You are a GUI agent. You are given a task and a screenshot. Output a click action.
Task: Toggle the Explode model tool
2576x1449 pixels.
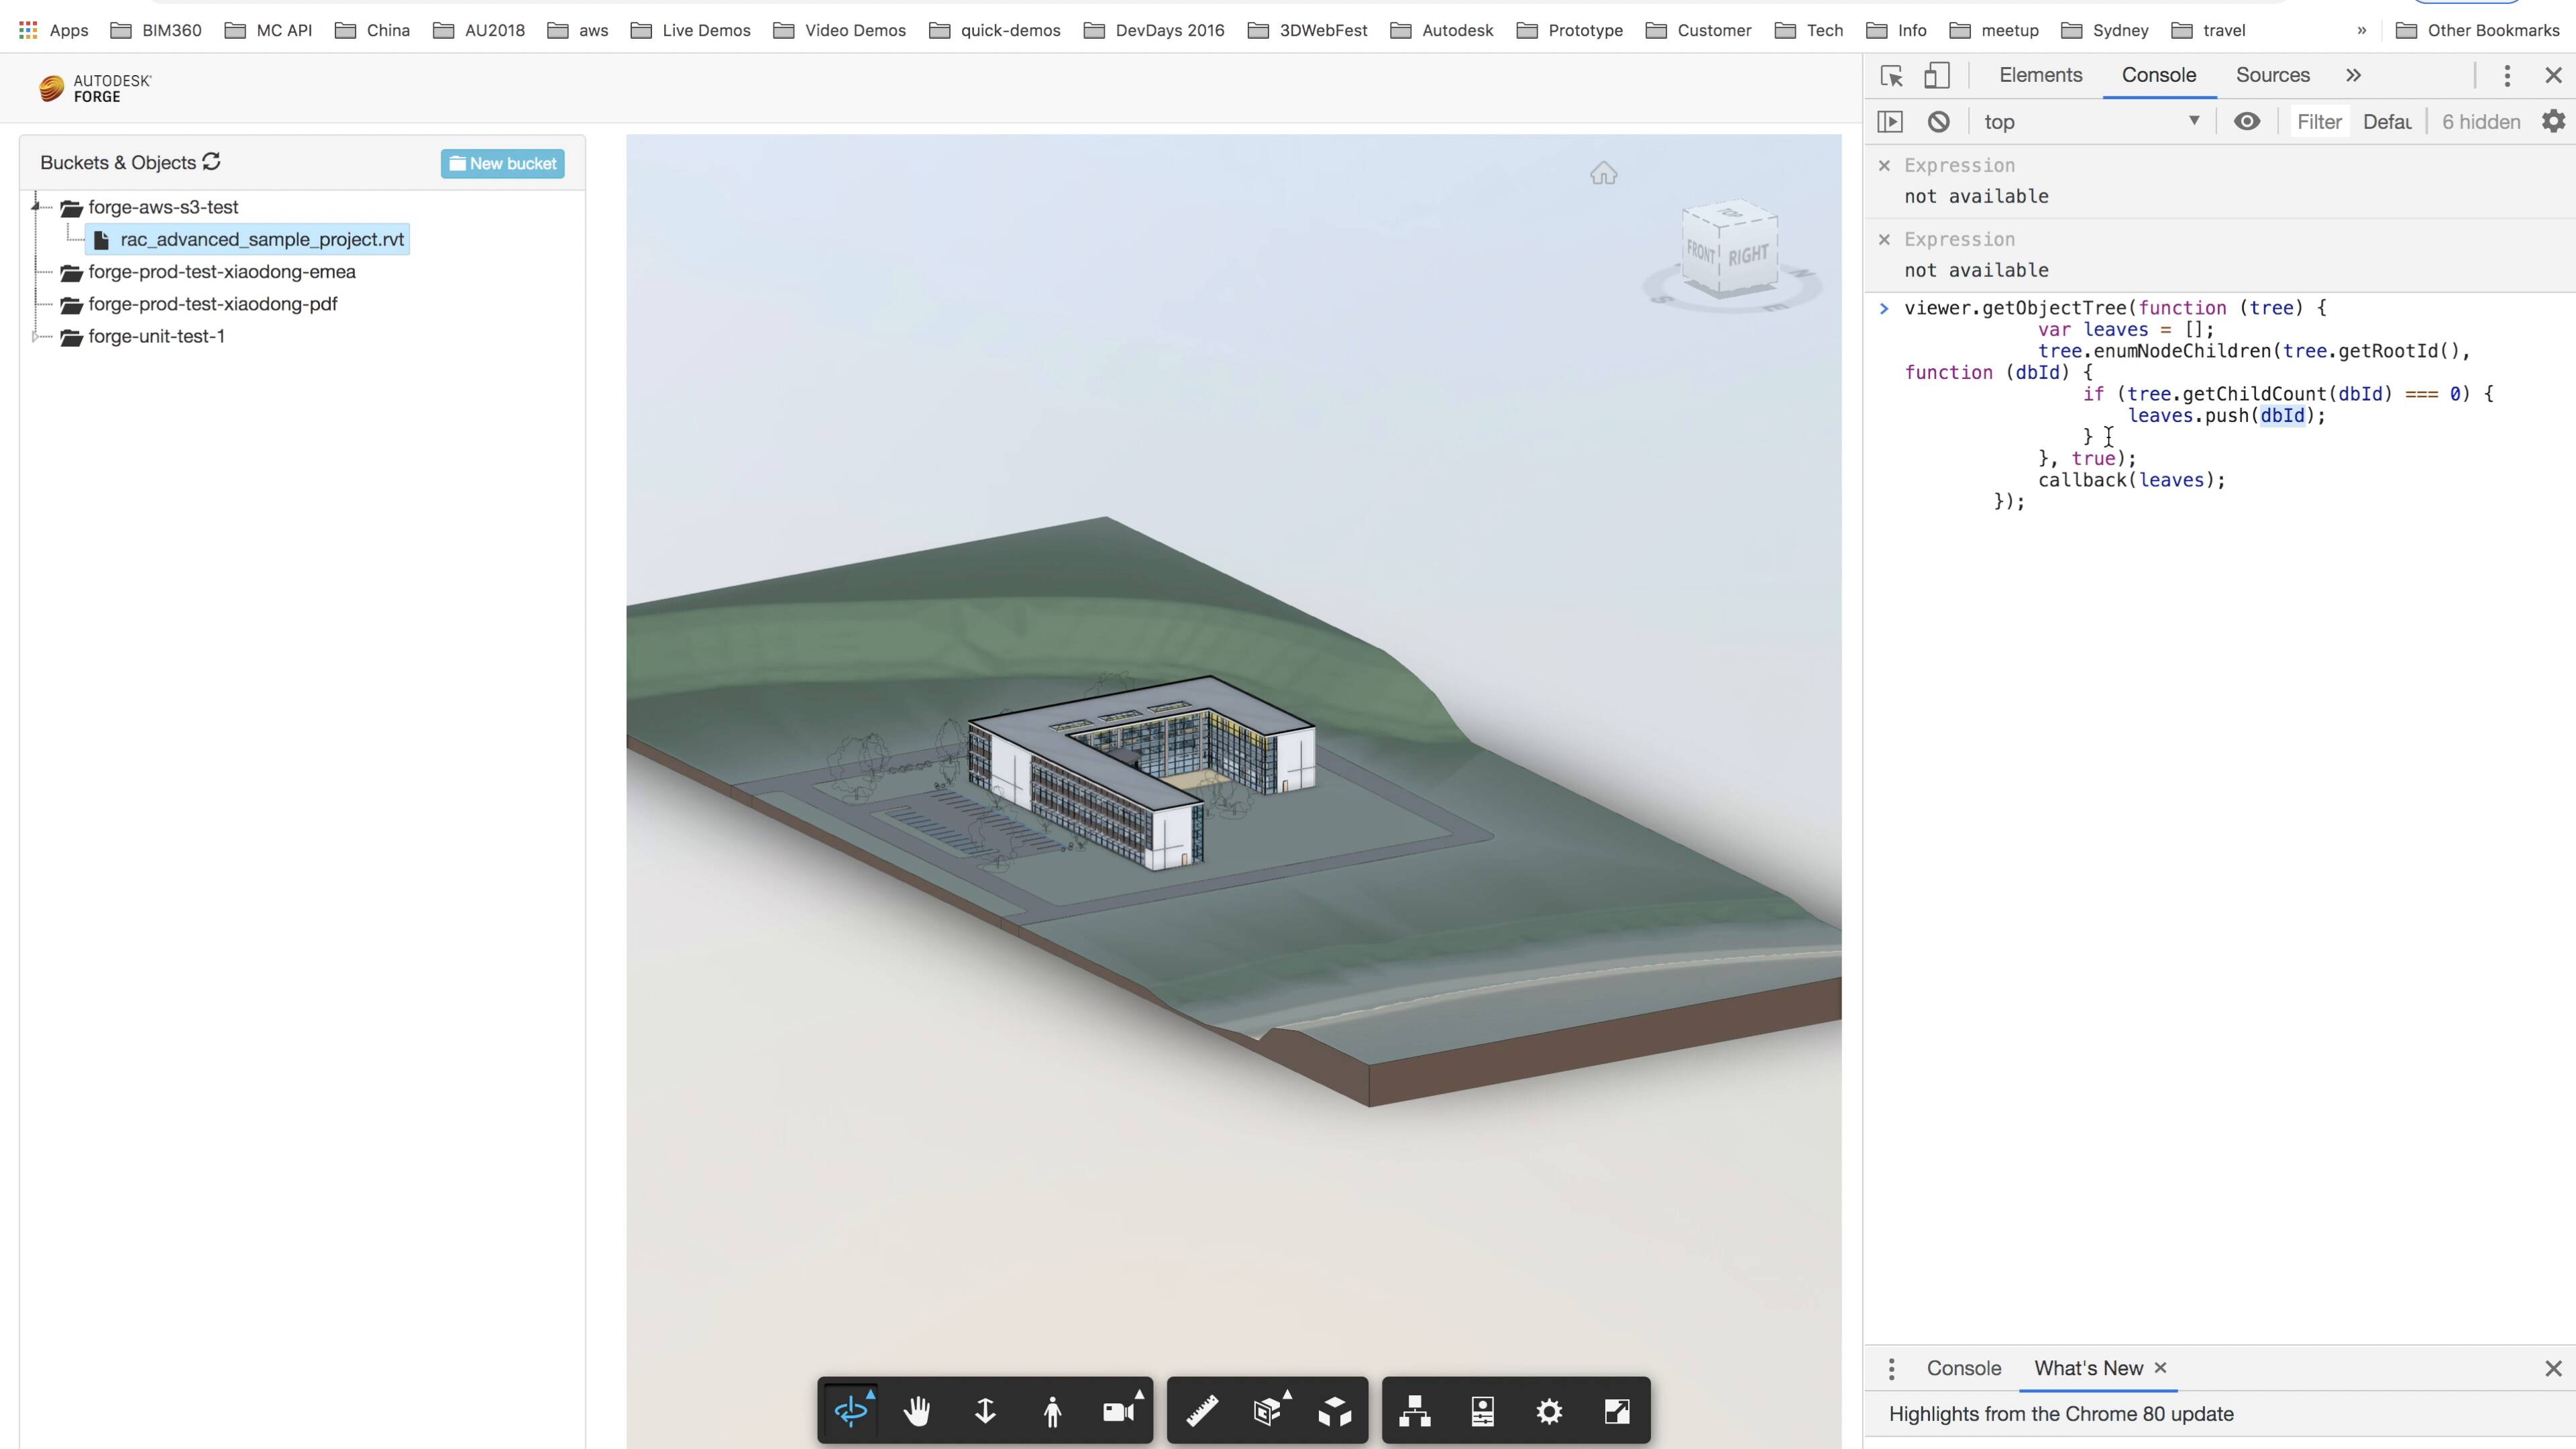tap(1335, 1411)
